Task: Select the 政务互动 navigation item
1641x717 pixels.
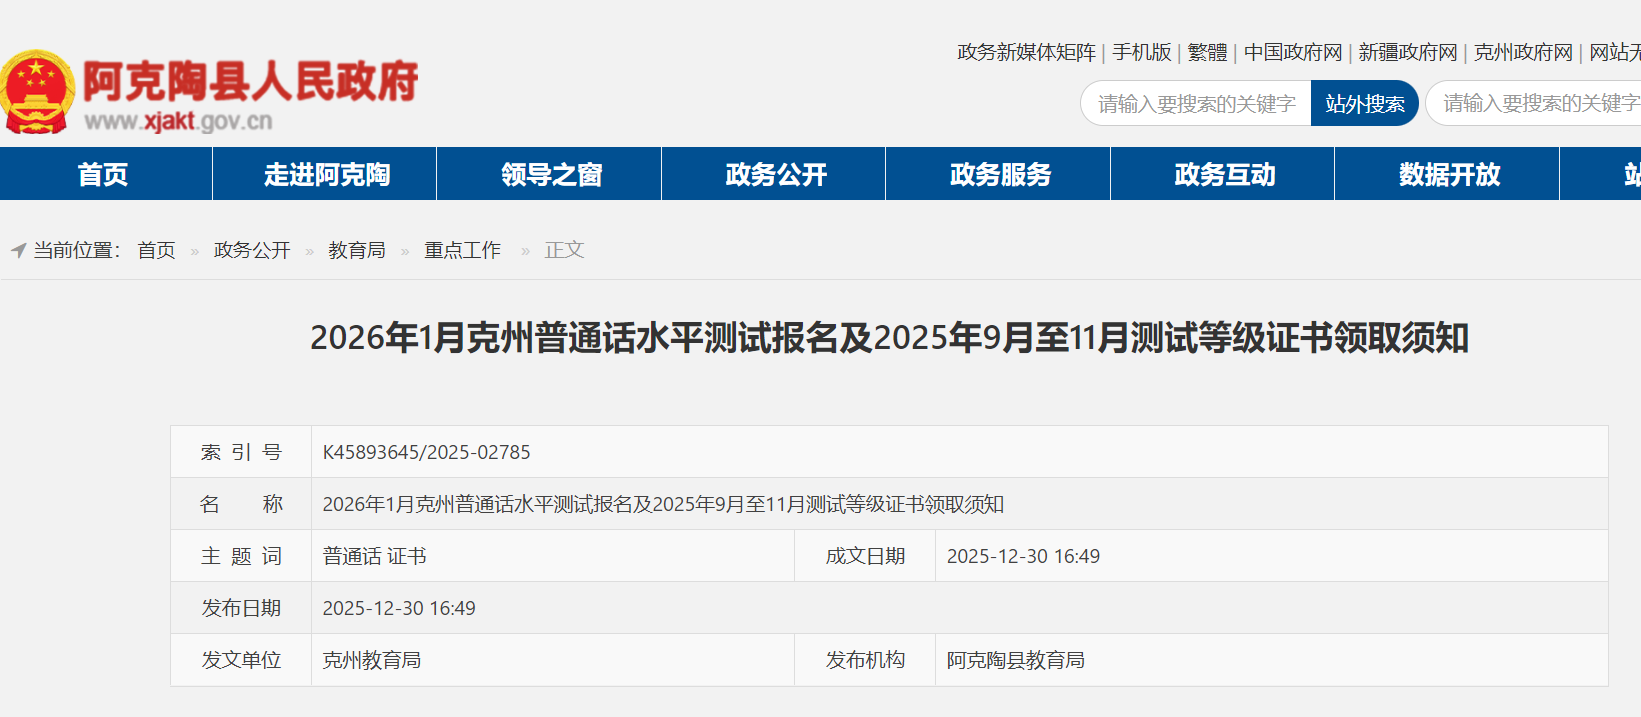Action: 1224,174
